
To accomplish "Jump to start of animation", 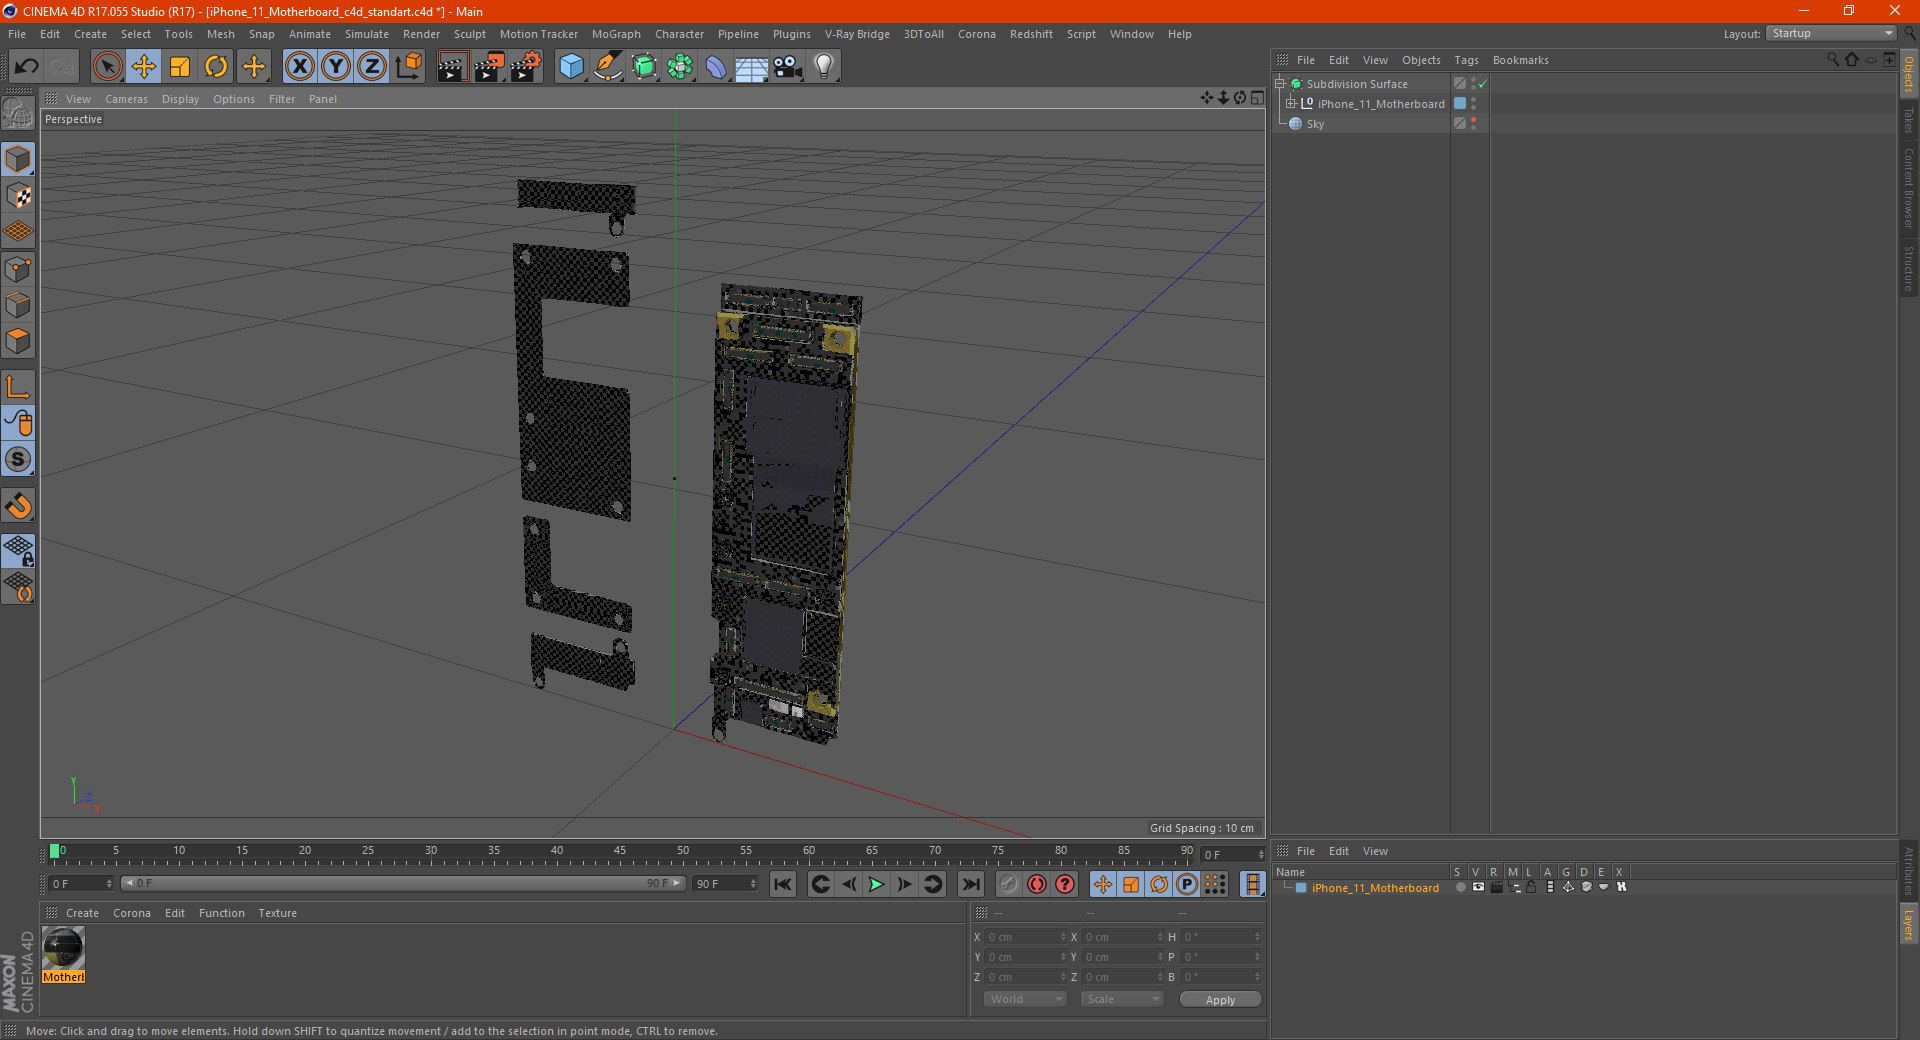I will (x=783, y=884).
